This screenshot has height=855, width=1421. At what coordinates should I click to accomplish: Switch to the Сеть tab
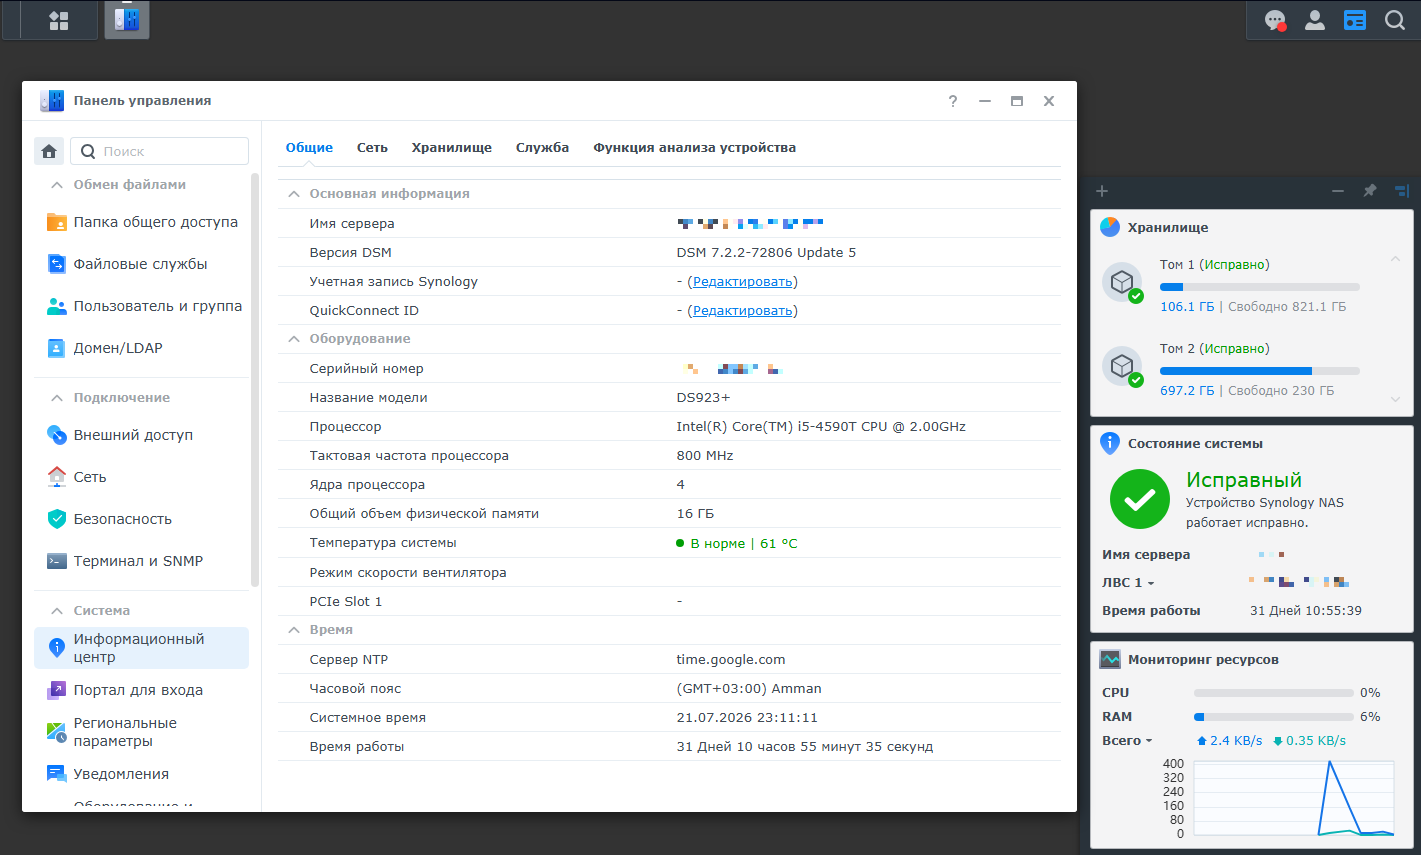[372, 148]
